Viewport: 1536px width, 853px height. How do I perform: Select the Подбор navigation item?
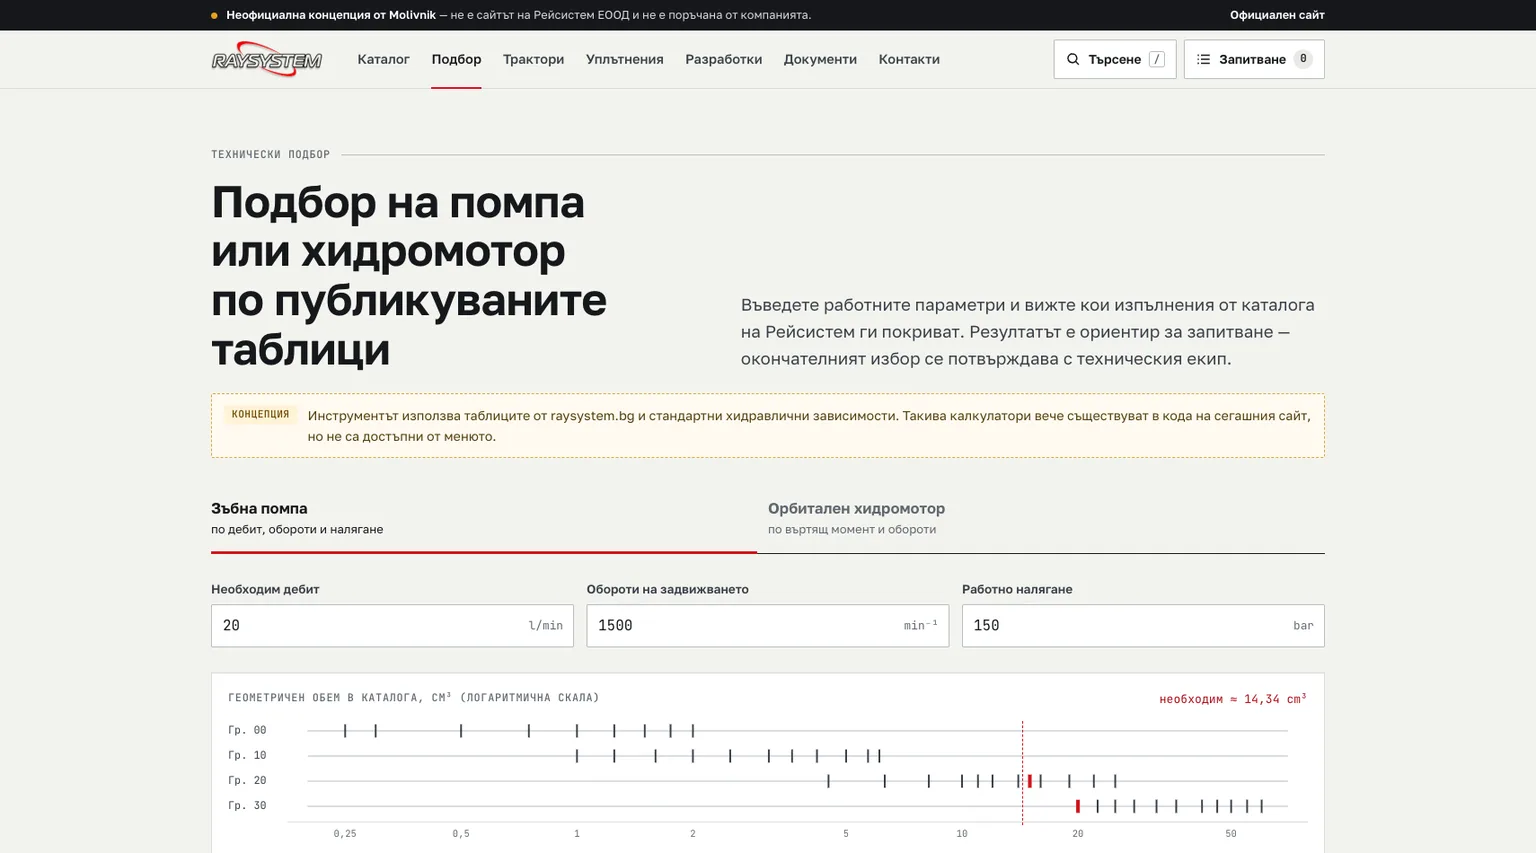456,59
